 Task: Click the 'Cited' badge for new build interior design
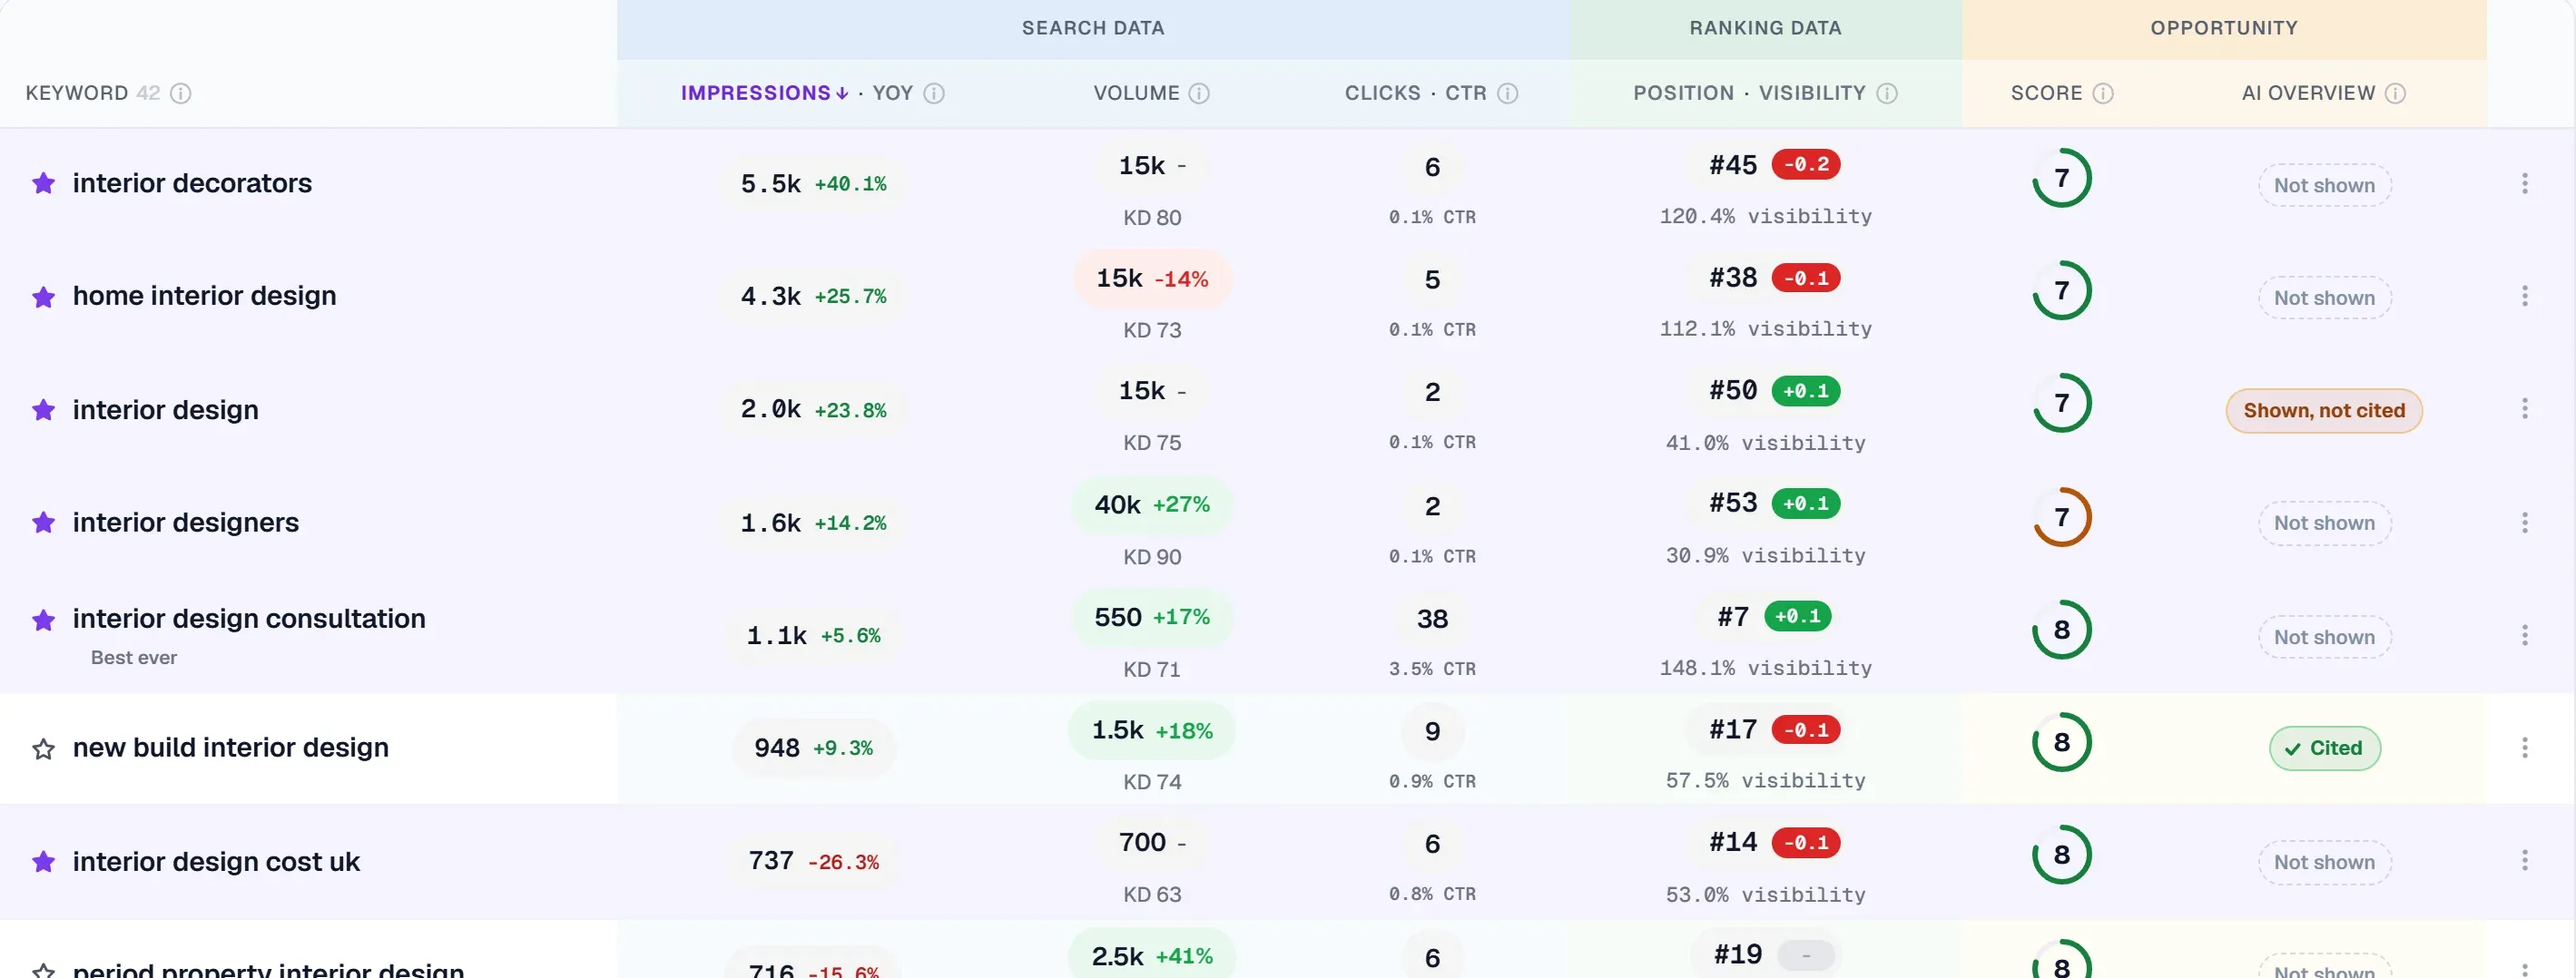(x=2325, y=748)
